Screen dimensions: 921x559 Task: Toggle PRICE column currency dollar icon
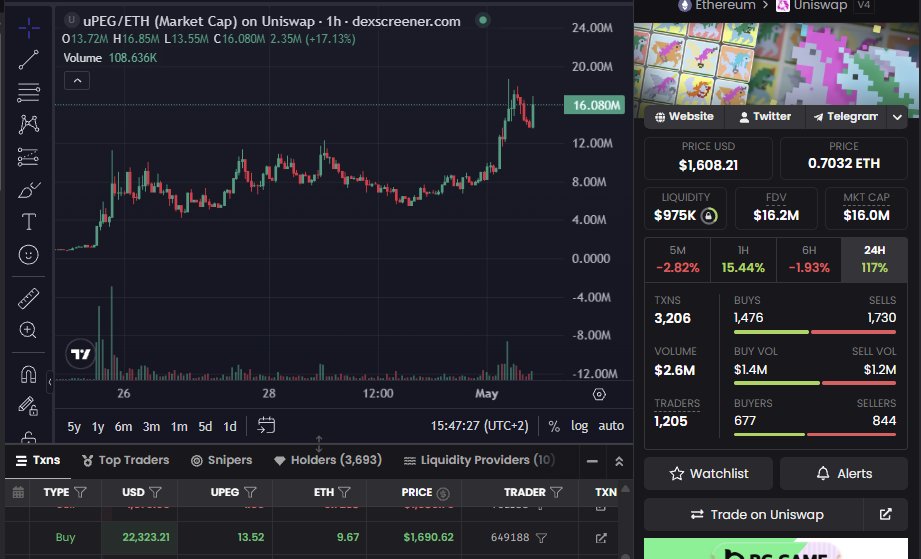(x=443, y=494)
